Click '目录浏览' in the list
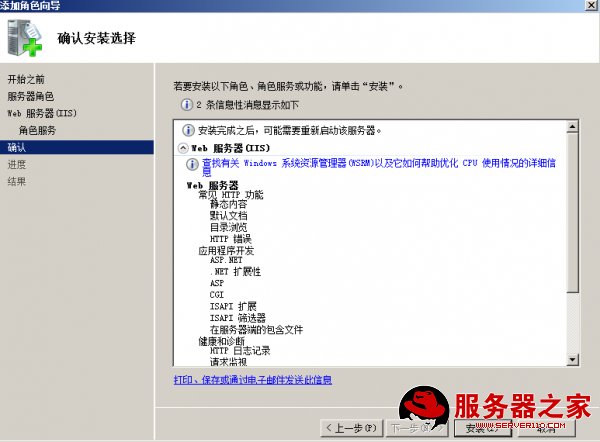Screen dimensions: 600x442 pos(228,227)
